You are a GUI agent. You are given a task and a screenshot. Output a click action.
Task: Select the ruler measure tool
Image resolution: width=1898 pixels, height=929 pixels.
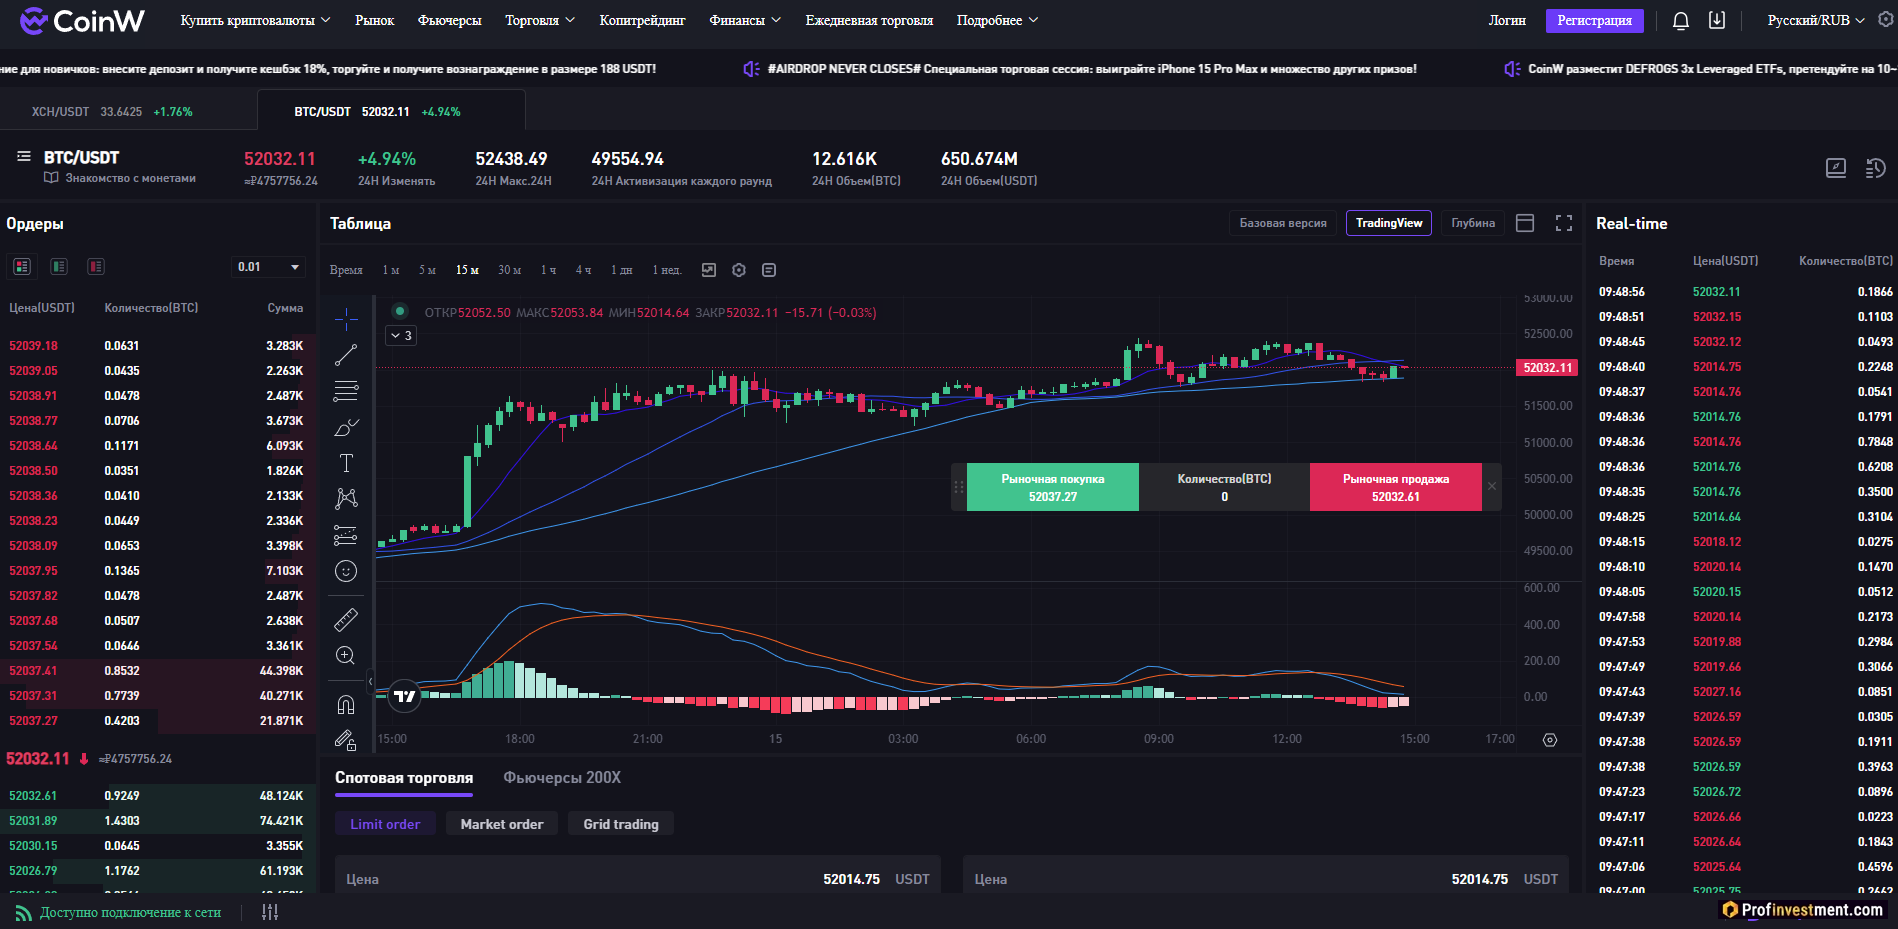coord(346,620)
